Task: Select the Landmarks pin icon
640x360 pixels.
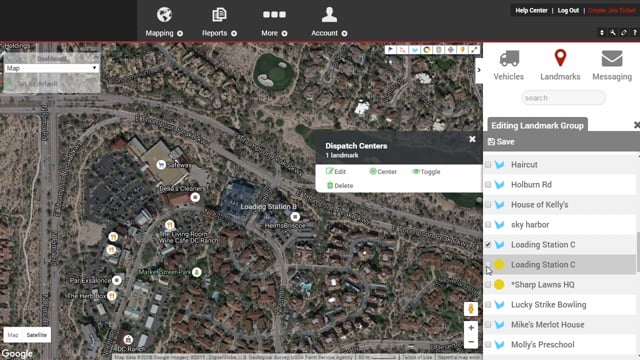Action: click(560, 64)
